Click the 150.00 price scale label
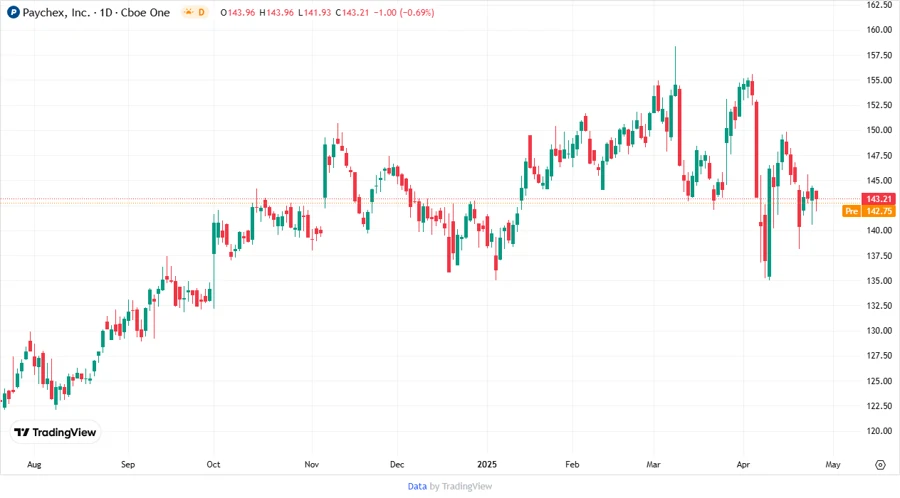The image size is (900, 498). 879,130
